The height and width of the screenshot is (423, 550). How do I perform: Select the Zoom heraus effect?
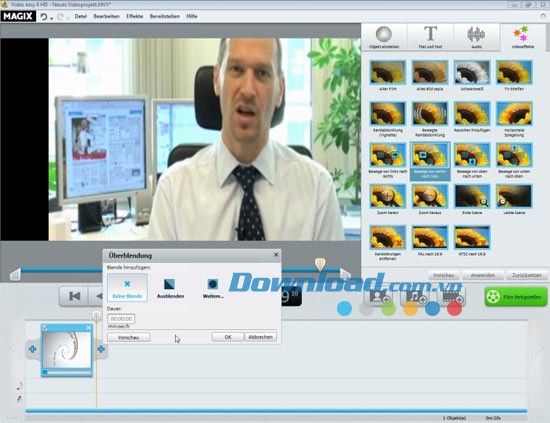[x=430, y=199]
